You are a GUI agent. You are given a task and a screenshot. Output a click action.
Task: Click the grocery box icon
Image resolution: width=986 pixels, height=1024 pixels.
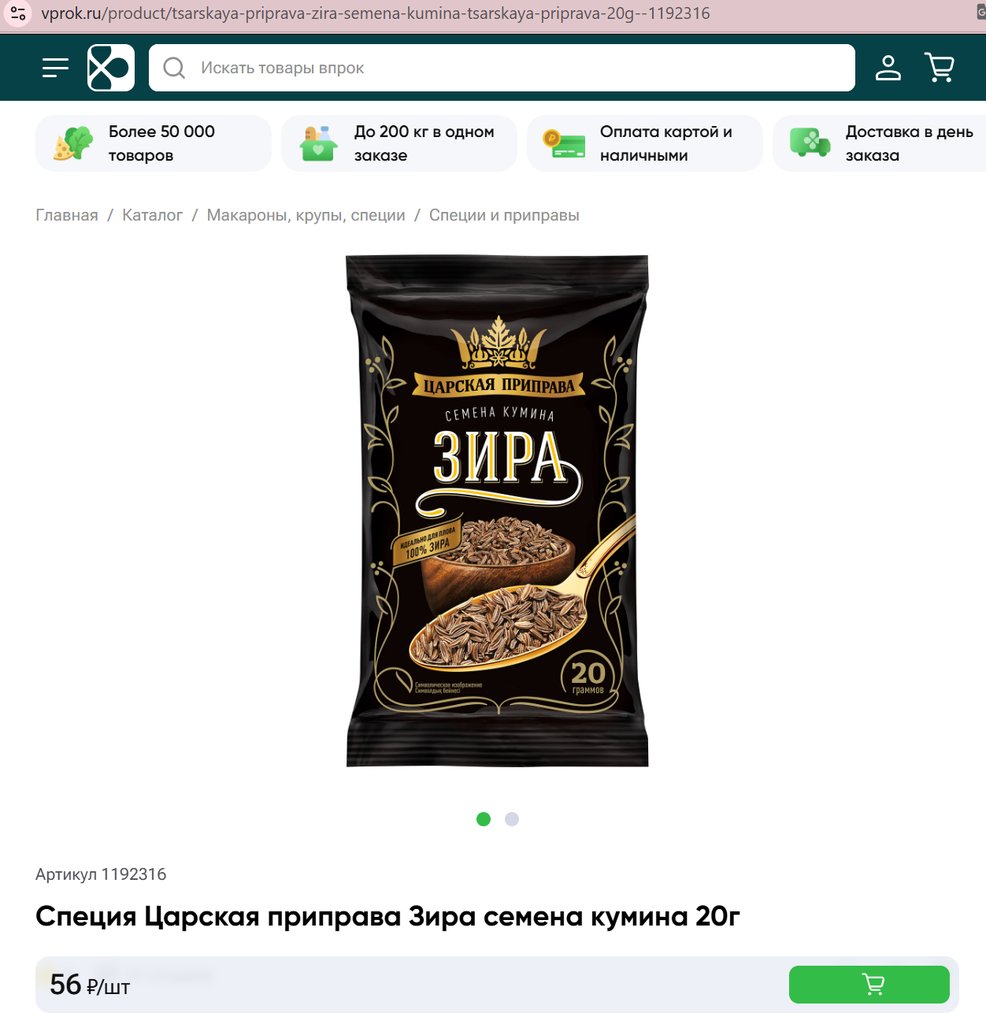coord(318,143)
